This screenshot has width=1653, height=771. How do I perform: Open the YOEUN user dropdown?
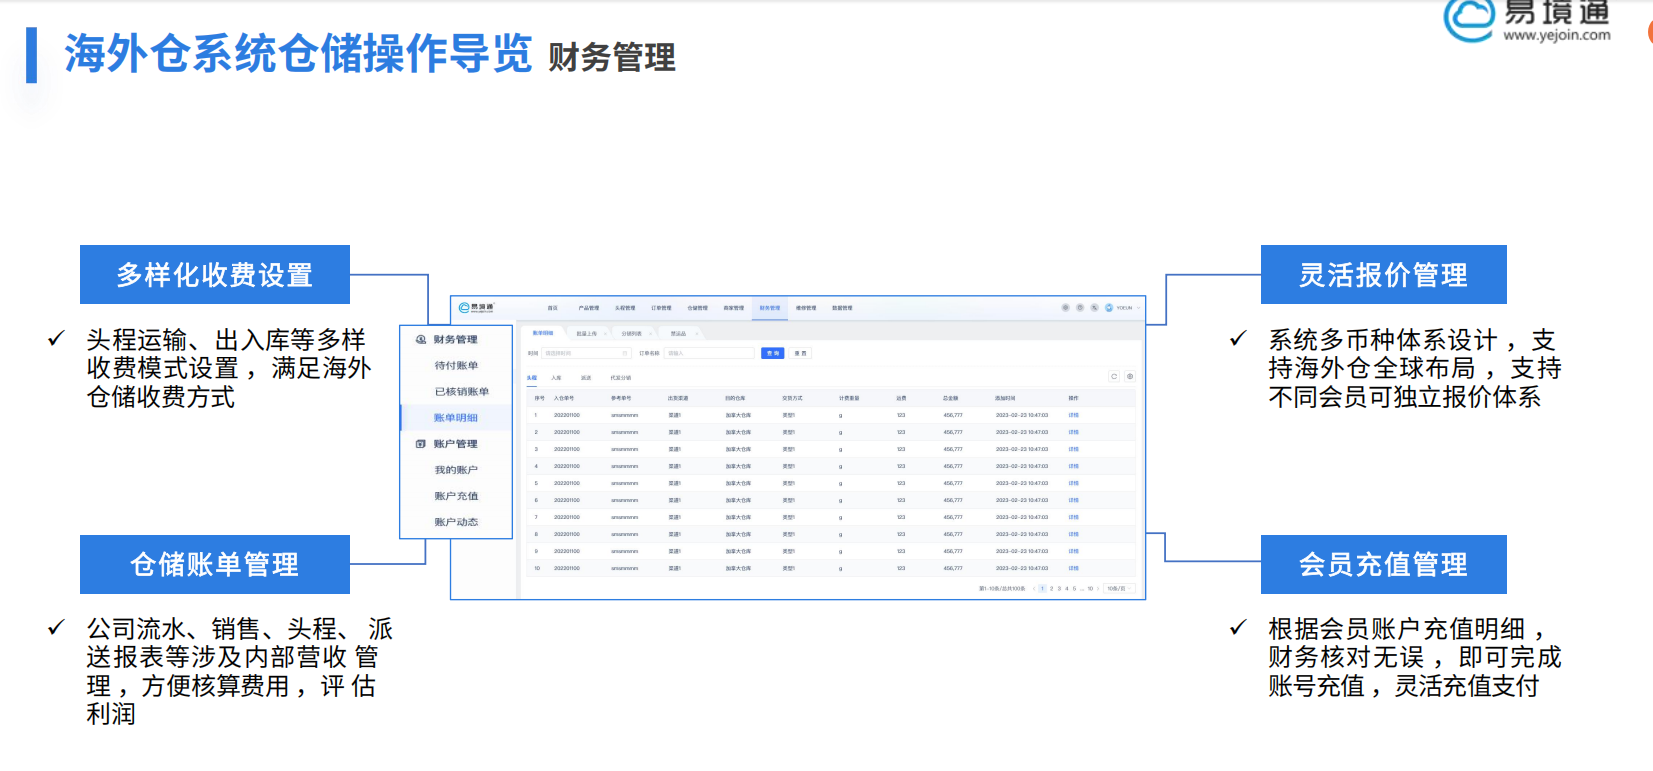tap(1127, 308)
